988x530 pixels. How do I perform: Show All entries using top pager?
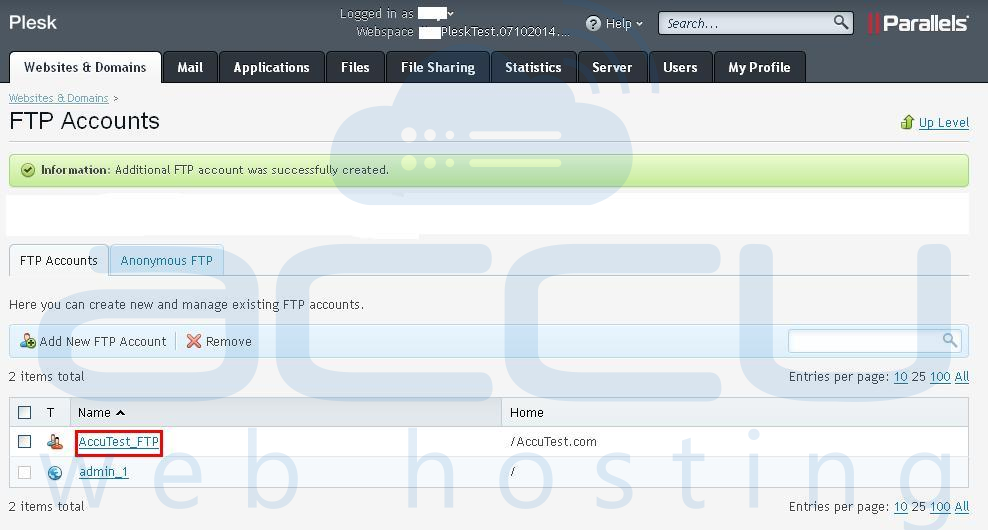point(962,377)
